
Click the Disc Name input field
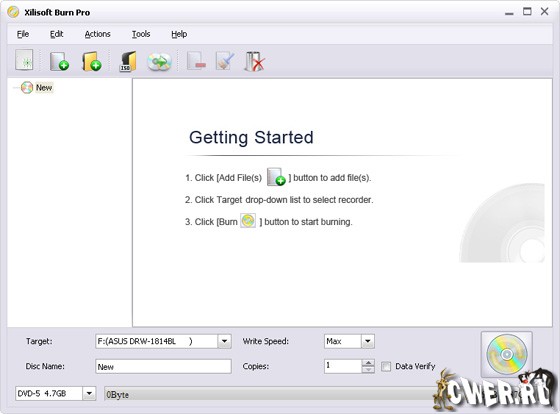[x=163, y=366]
